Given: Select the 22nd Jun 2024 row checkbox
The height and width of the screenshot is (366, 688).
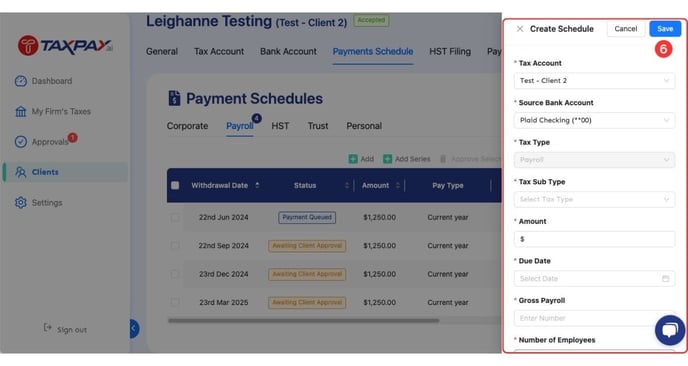Looking at the screenshot, I should [175, 217].
